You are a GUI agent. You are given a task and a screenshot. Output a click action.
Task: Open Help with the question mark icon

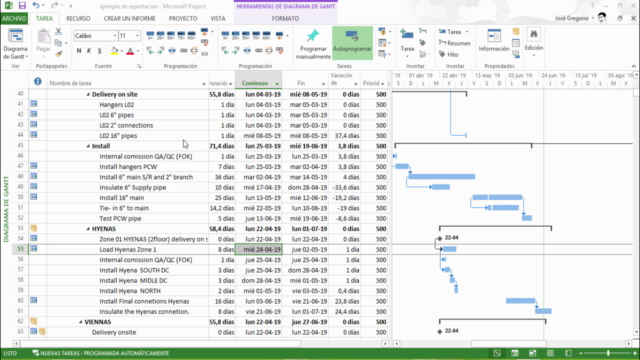click(x=592, y=6)
